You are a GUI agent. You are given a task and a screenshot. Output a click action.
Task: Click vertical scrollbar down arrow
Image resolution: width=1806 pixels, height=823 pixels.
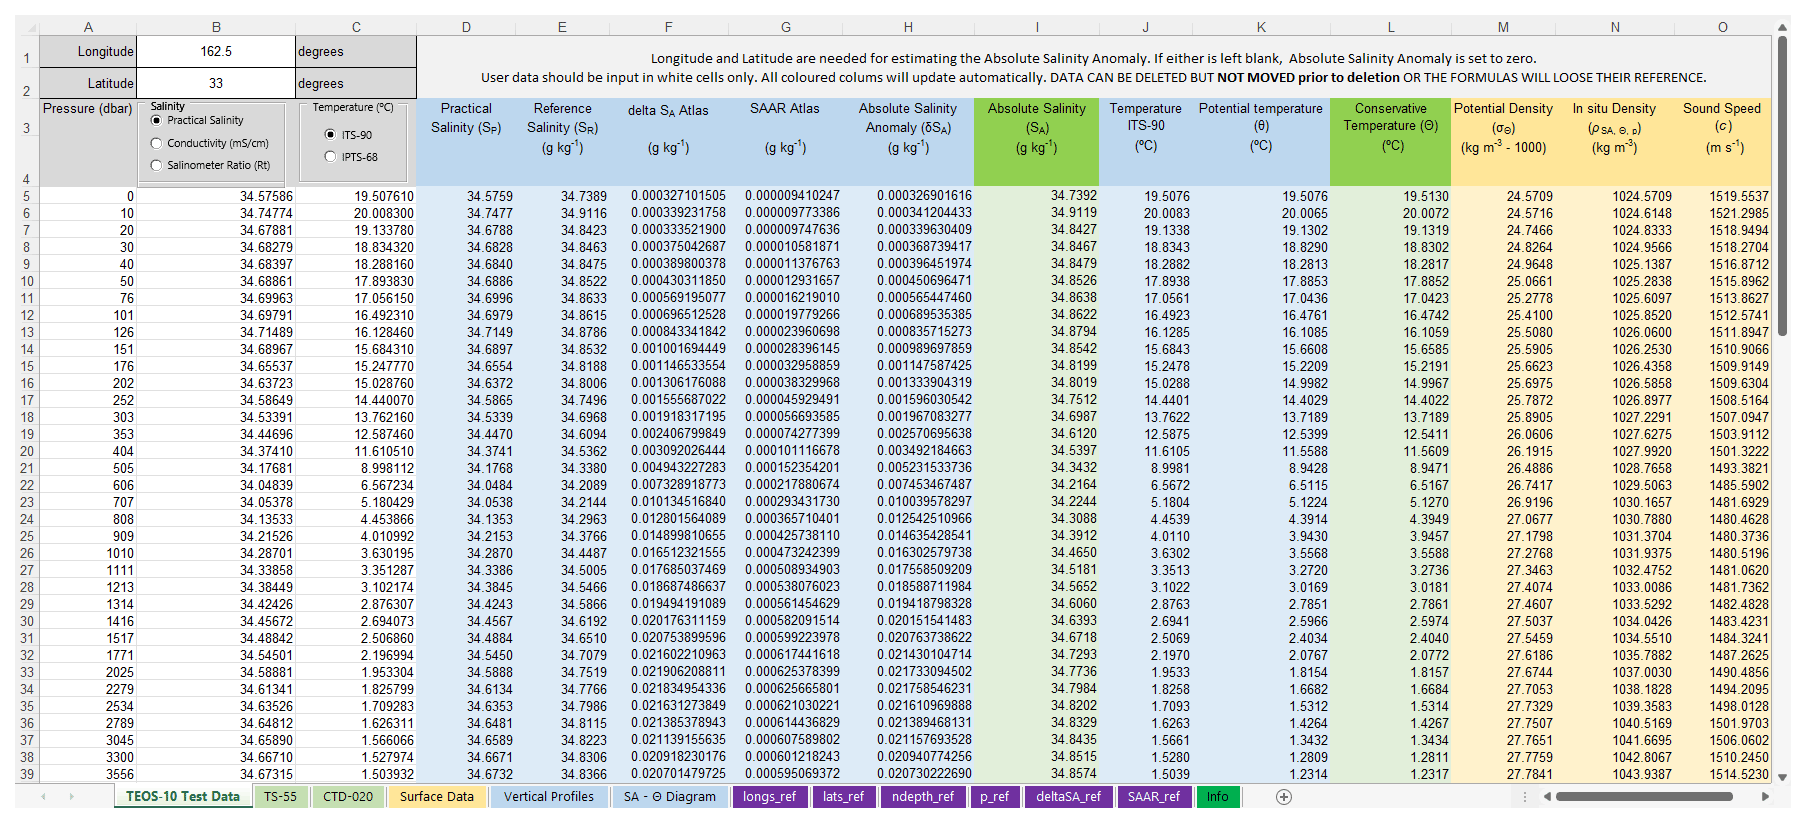(1783, 777)
